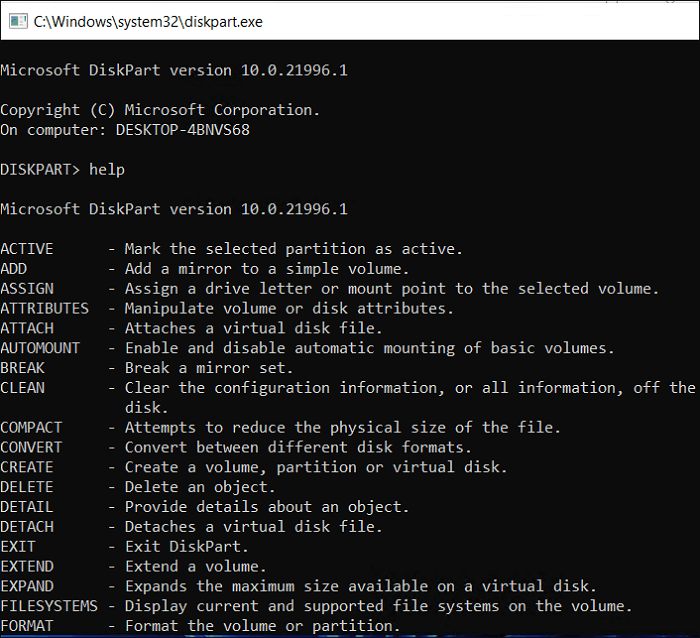Select the FILESYSTEMS command name

pyautogui.click(x=49, y=606)
